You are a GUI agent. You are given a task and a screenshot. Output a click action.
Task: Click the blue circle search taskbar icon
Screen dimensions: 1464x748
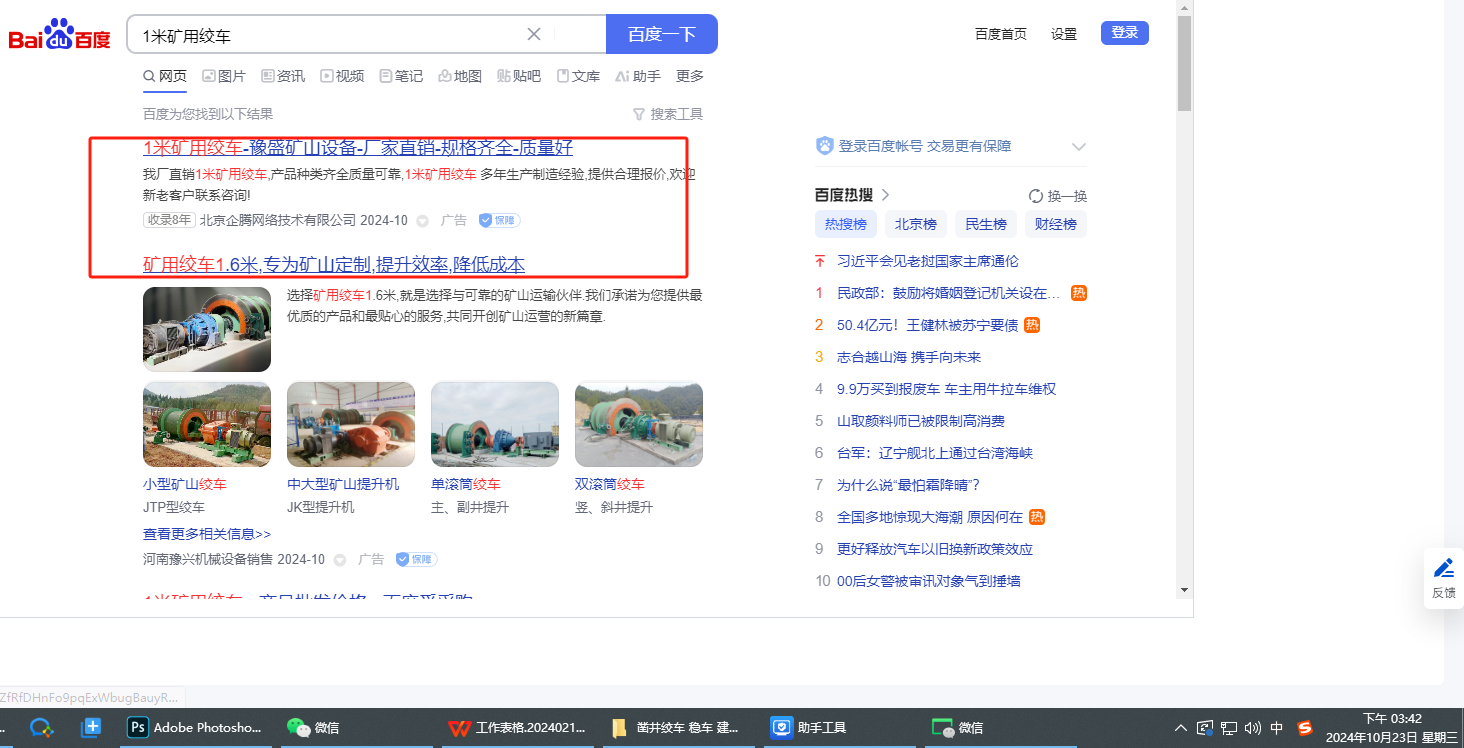(41, 727)
